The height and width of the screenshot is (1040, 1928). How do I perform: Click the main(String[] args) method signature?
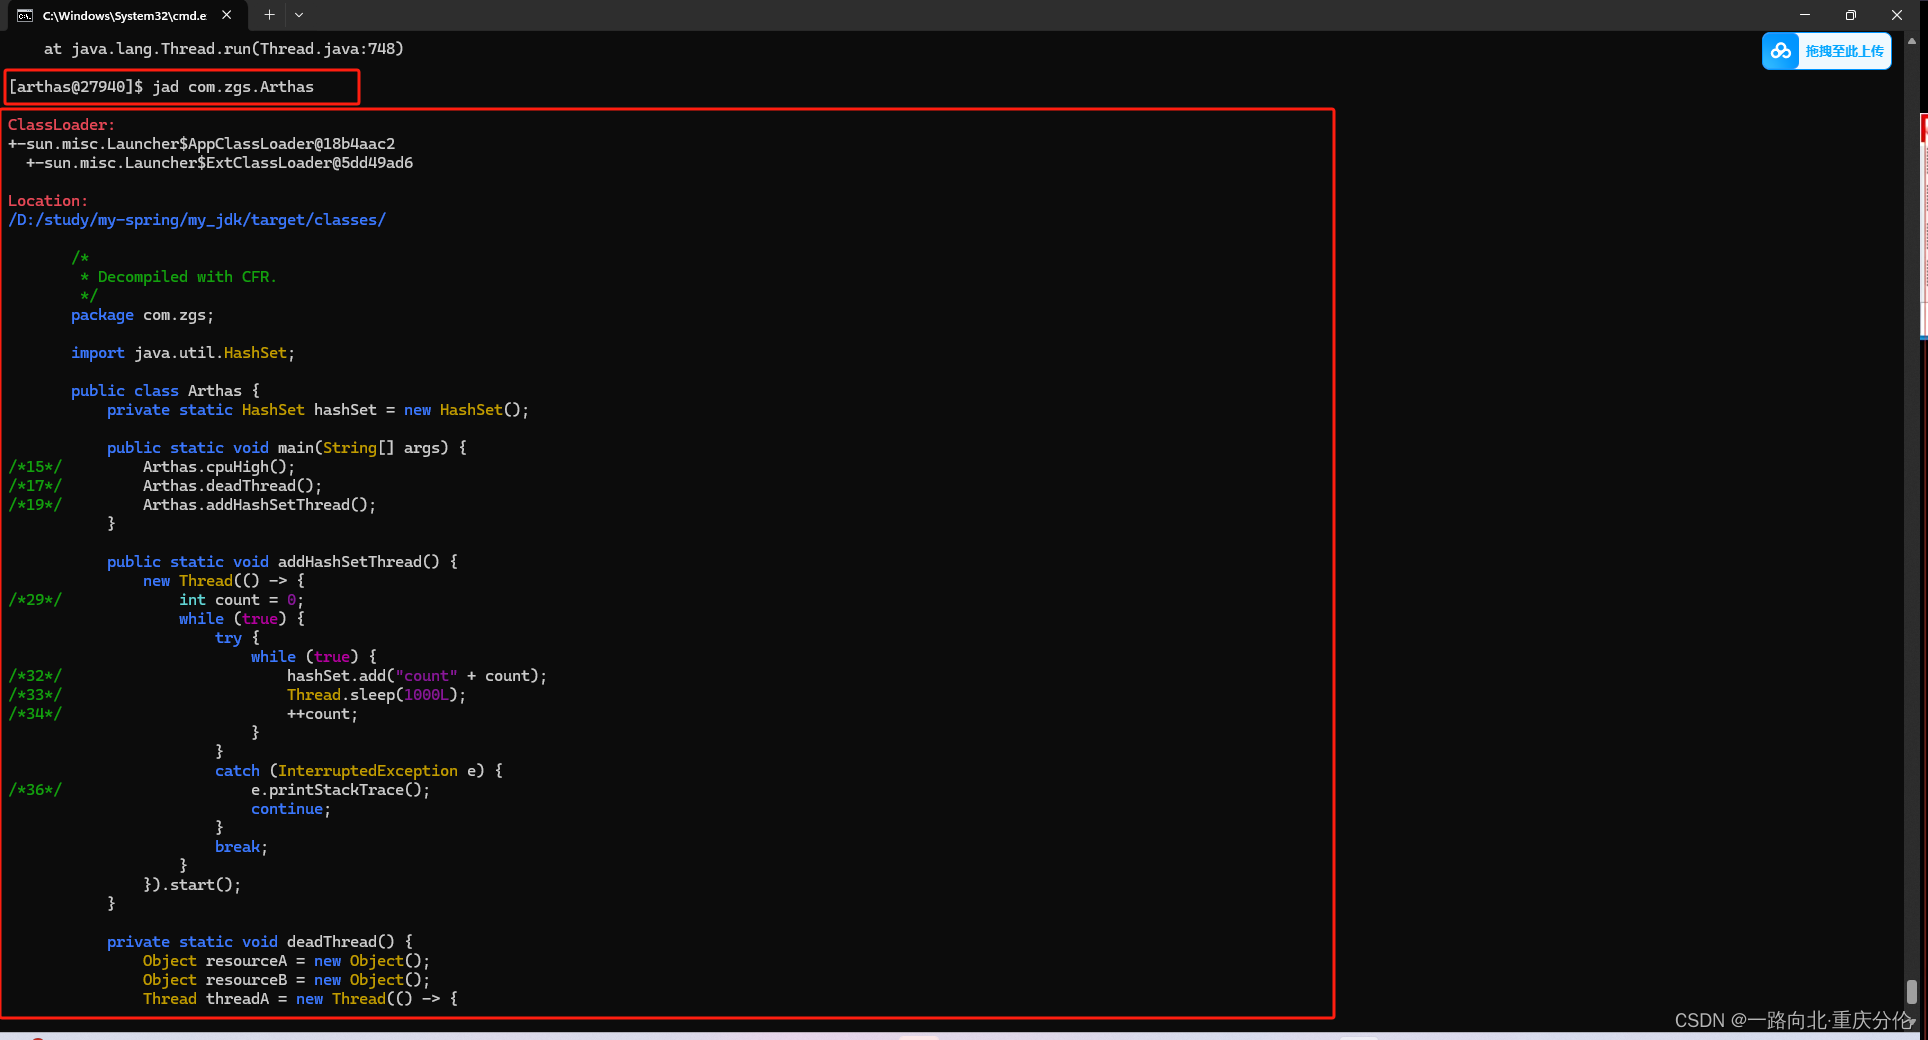(287, 448)
